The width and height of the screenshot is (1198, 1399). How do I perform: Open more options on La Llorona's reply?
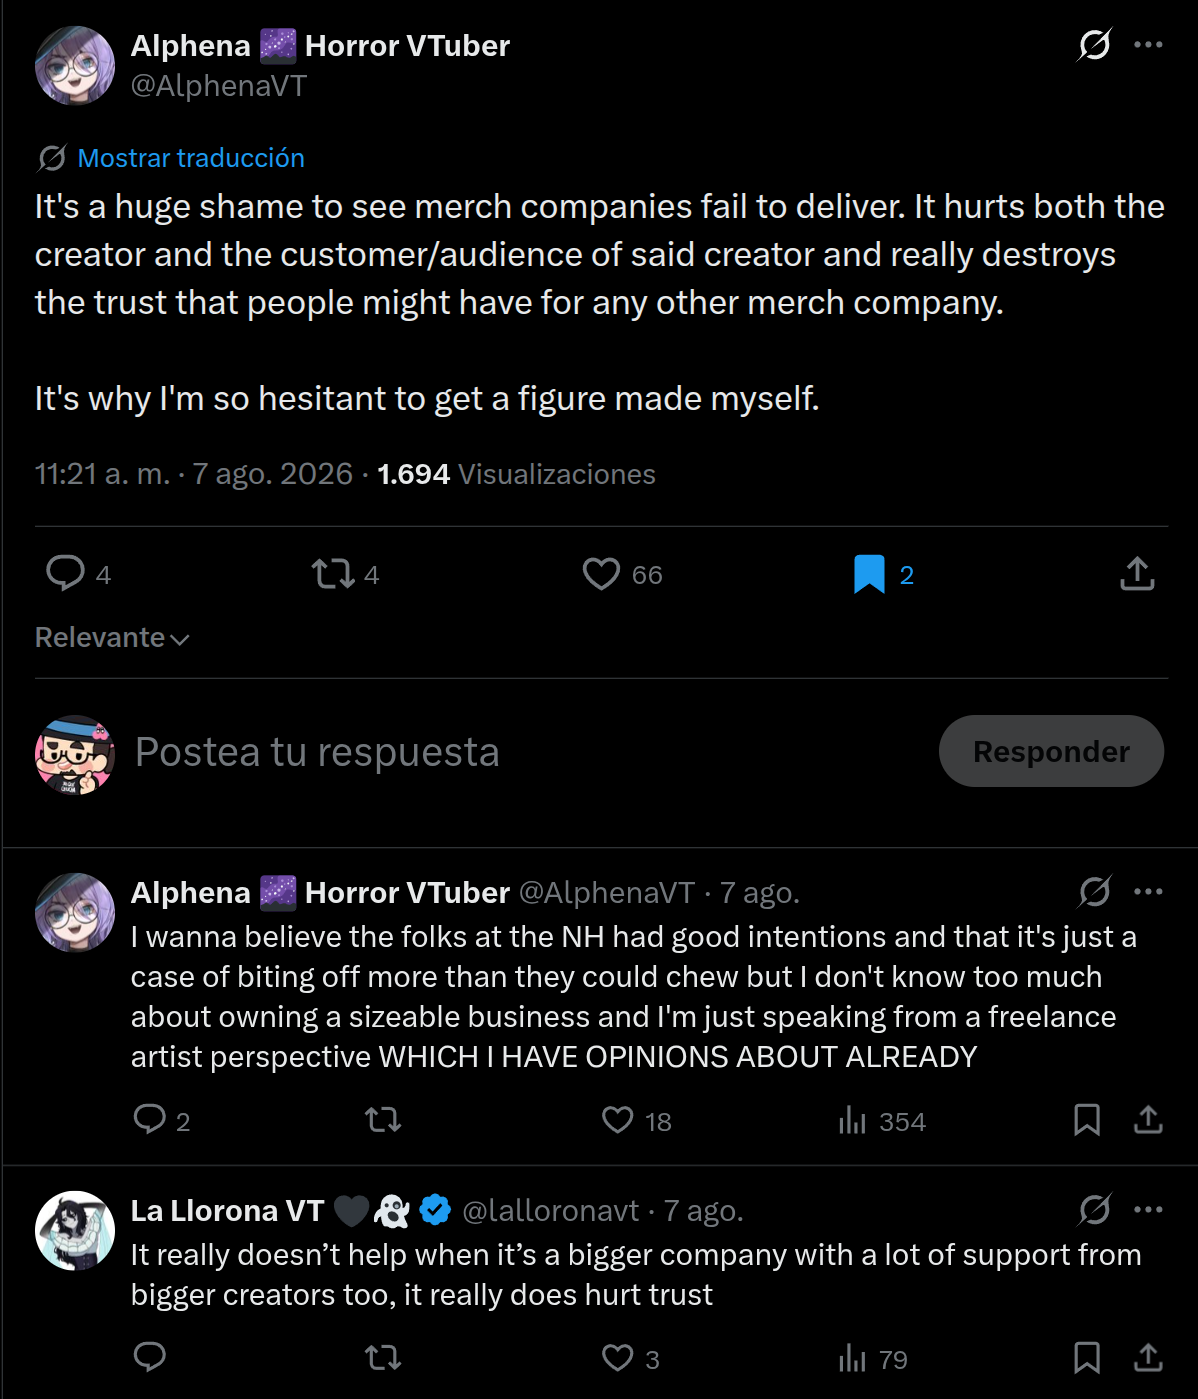[1148, 1209]
